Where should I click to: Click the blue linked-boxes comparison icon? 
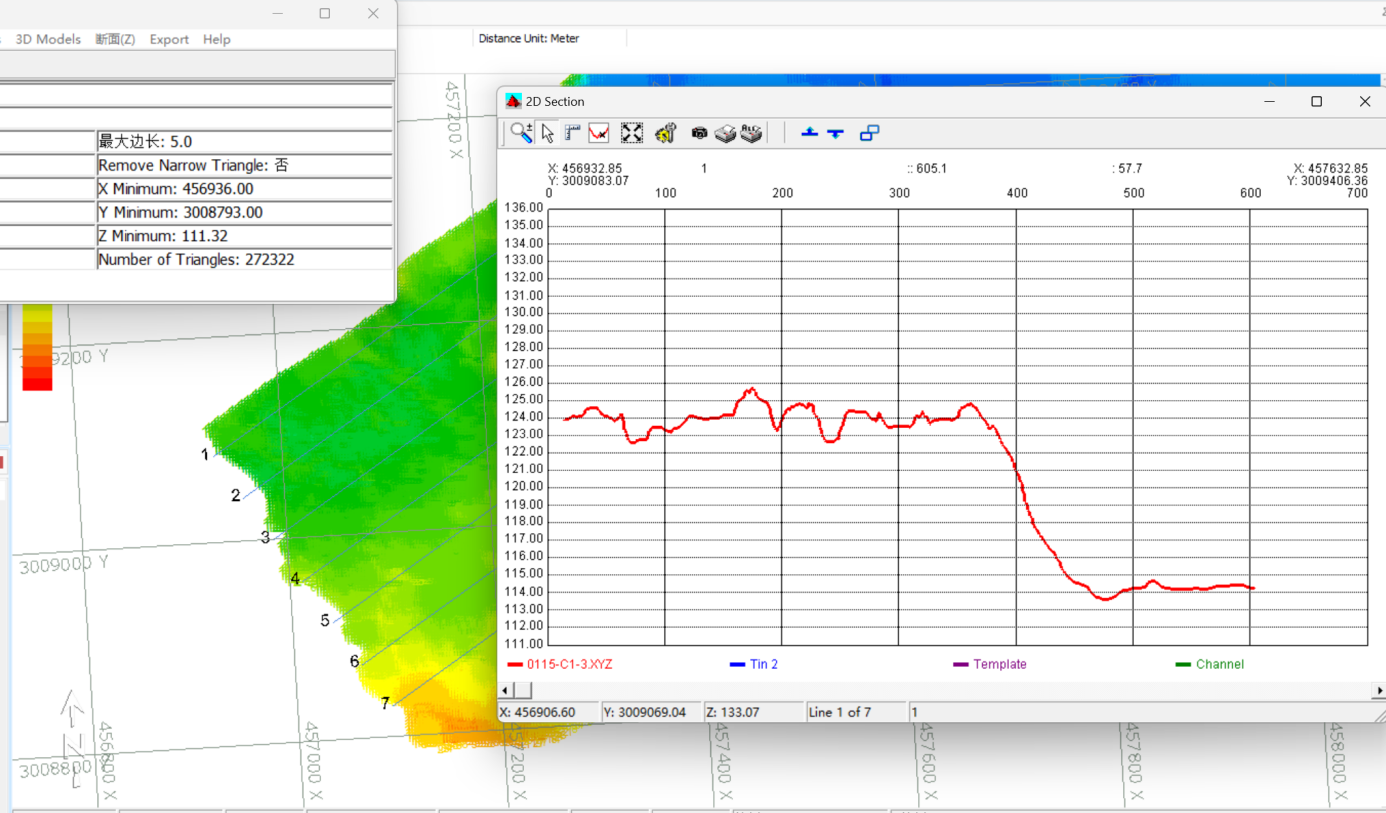click(869, 132)
